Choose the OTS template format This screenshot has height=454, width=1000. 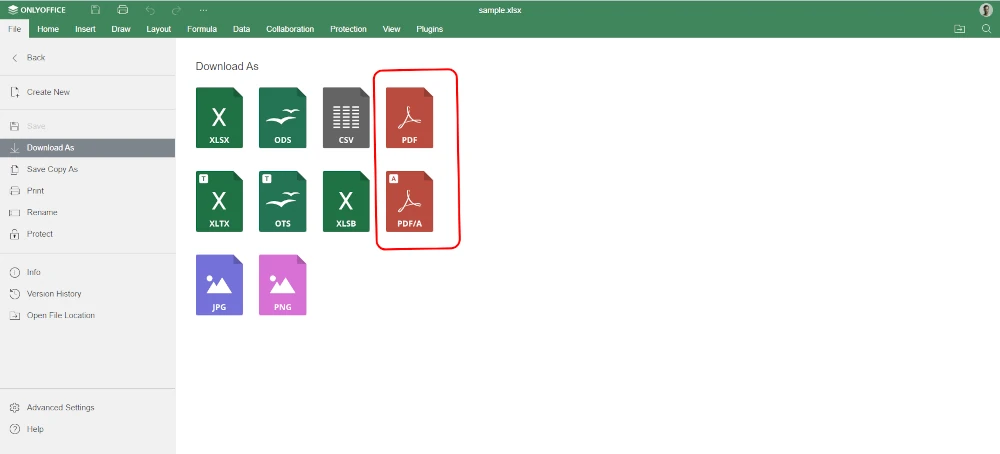283,201
